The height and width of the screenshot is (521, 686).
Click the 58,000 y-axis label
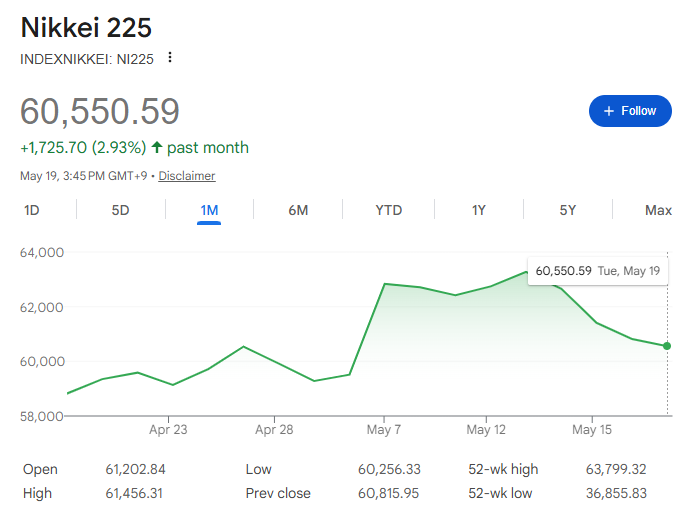[x=42, y=416]
